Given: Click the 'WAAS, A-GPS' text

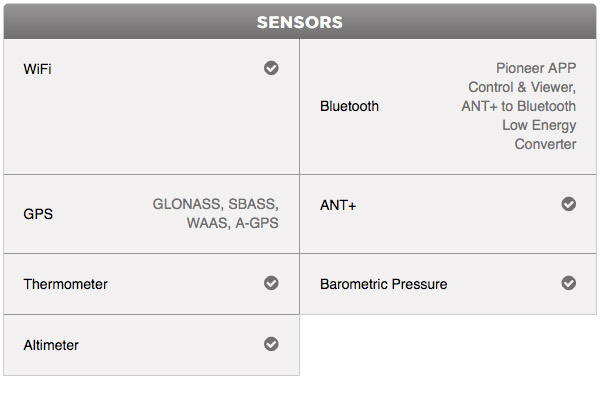Looking at the screenshot, I should pos(233,223).
